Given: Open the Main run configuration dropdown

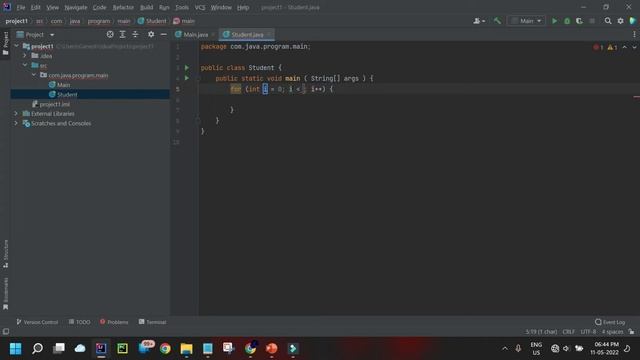Looking at the screenshot, I should click(x=526, y=21).
